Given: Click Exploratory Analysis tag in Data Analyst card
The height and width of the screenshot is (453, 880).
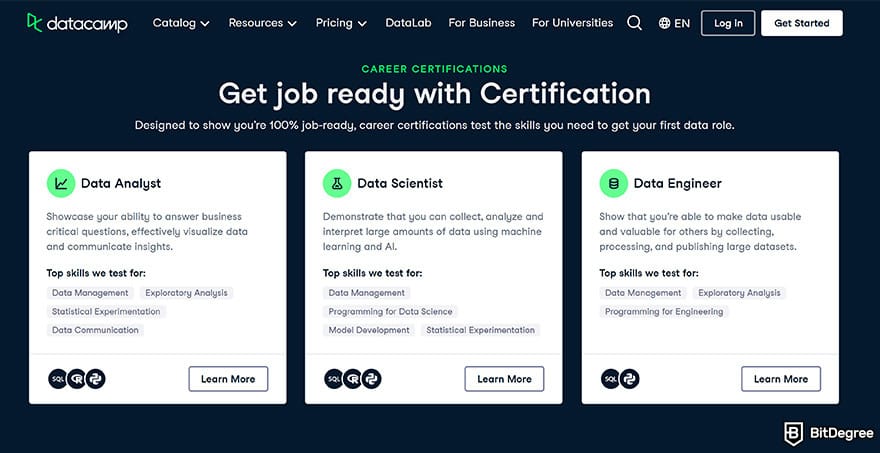Looking at the screenshot, I should 186,293.
